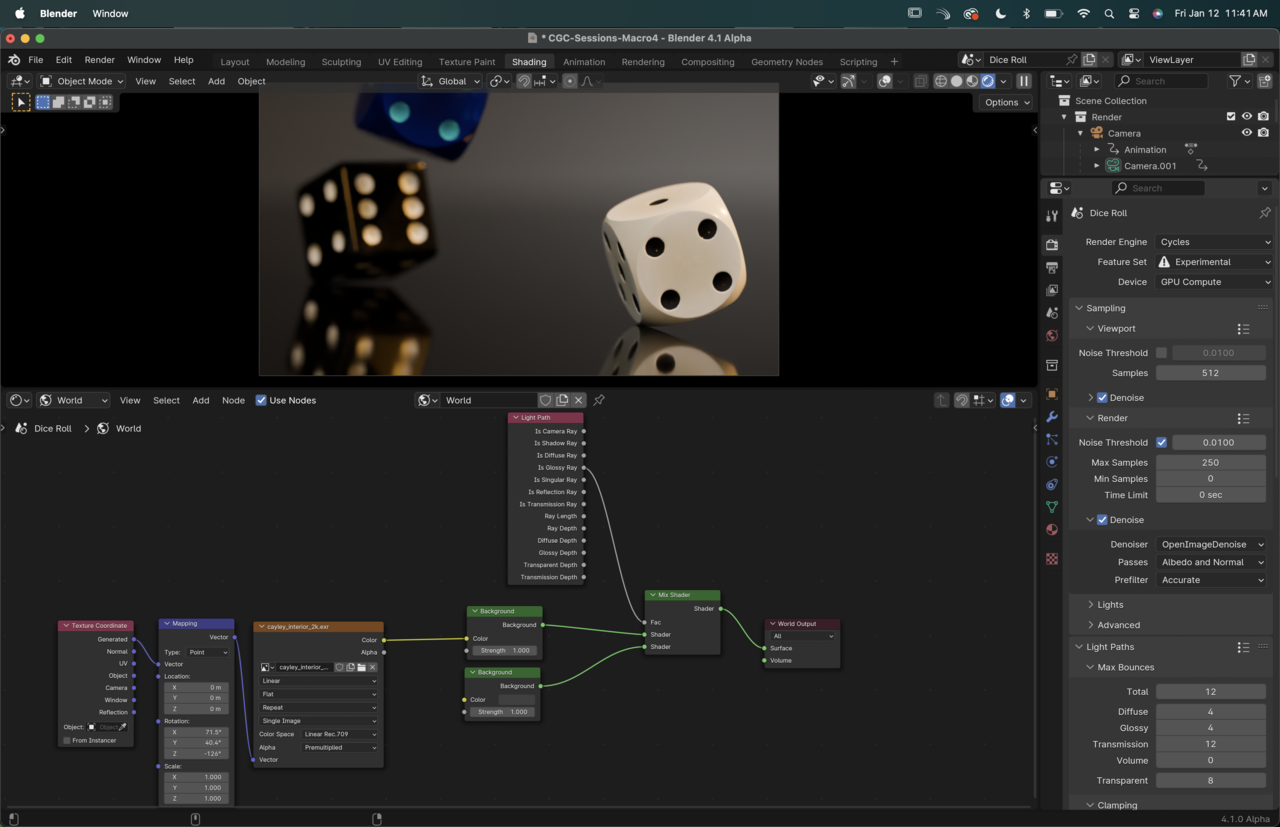The width and height of the screenshot is (1280, 827).
Task: Open the World properties tab icon
Action: (x=1052, y=336)
